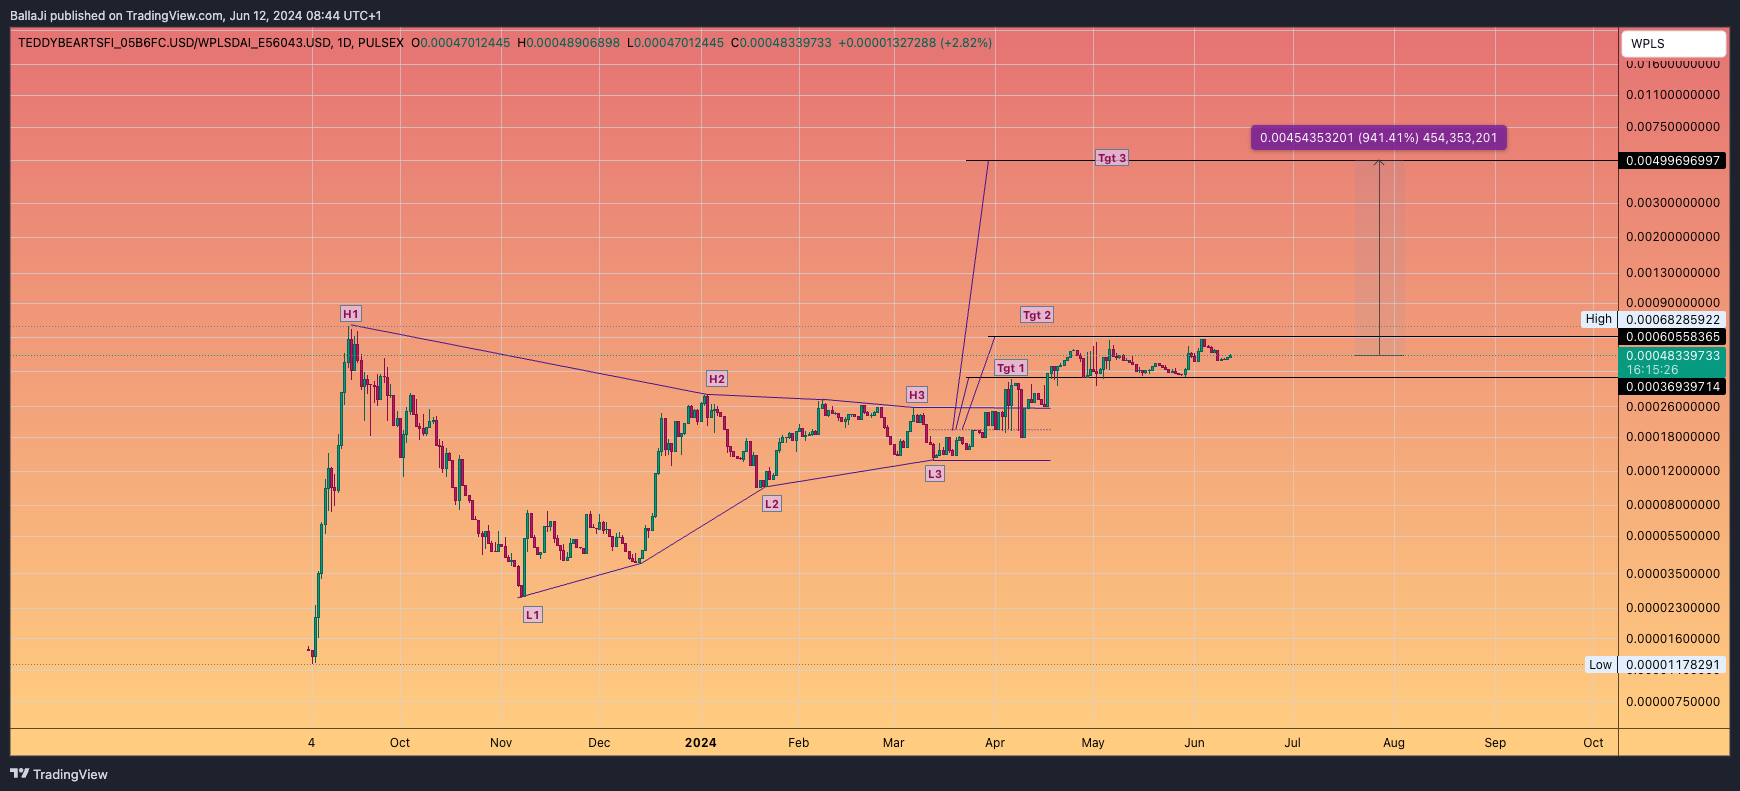1740x791 pixels.
Task: Click the May label on time axis
Action: pyautogui.click(x=1093, y=743)
